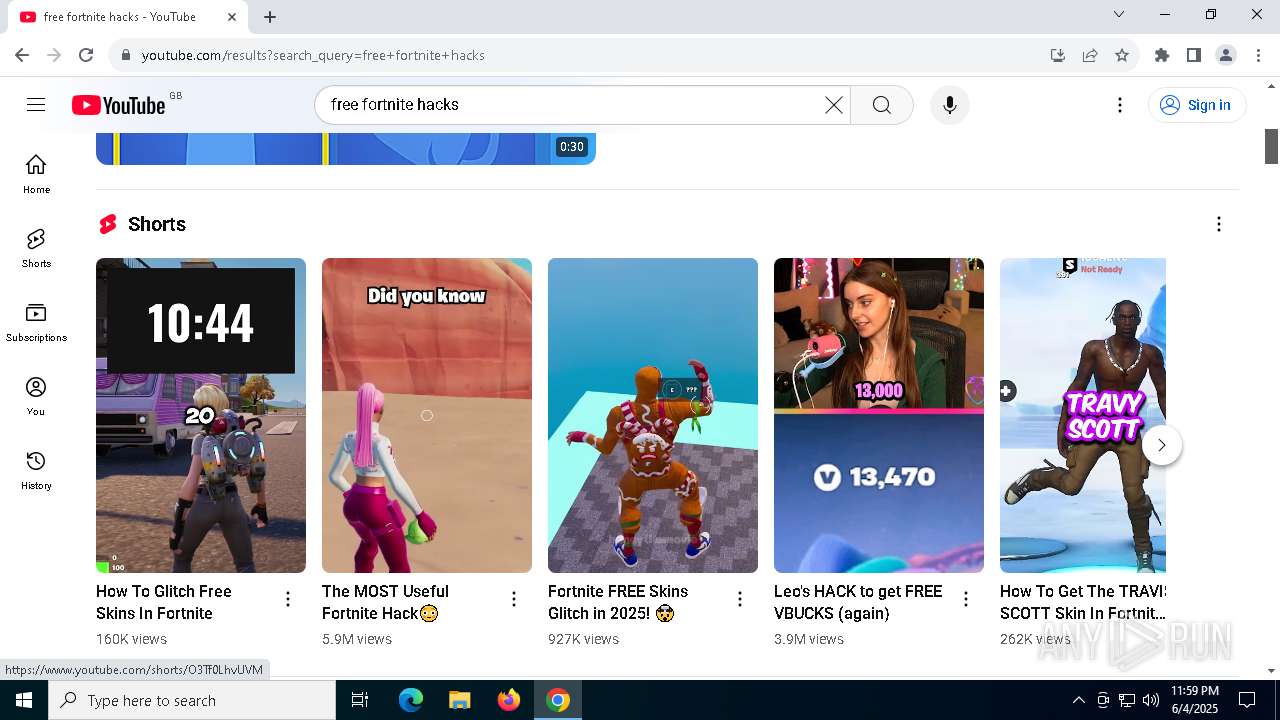1280x720 pixels.
Task: Click the Sign in button
Action: pyautogui.click(x=1196, y=105)
